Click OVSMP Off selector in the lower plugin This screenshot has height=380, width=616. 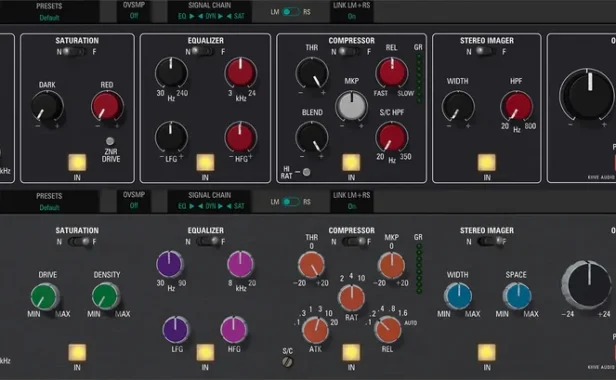134,201
